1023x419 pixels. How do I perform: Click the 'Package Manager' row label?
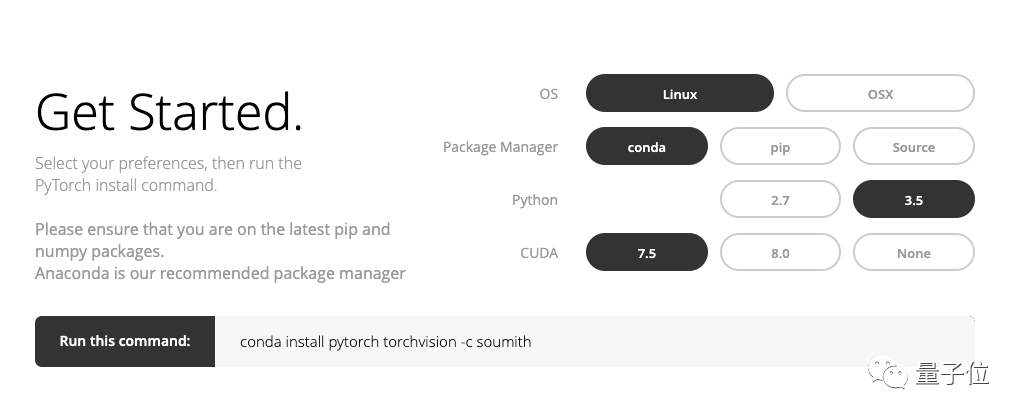tap(500, 147)
